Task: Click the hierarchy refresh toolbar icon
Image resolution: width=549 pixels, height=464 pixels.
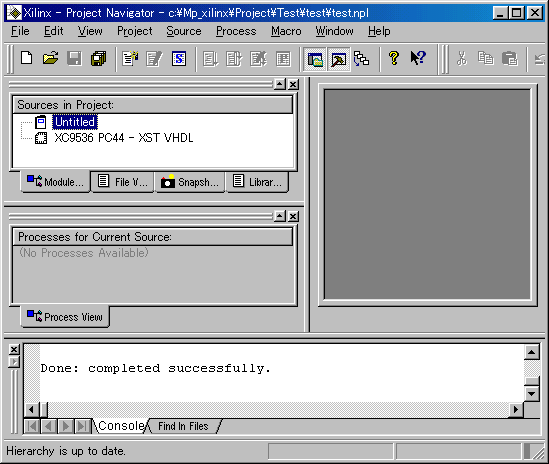Action: 361,58
